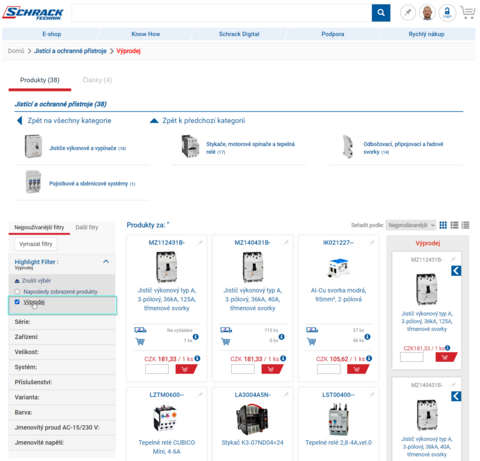Image resolution: width=480 pixels, height=461 pixels.
Task: Click info icon beside IK021227-- price
Action: point(369,359)
